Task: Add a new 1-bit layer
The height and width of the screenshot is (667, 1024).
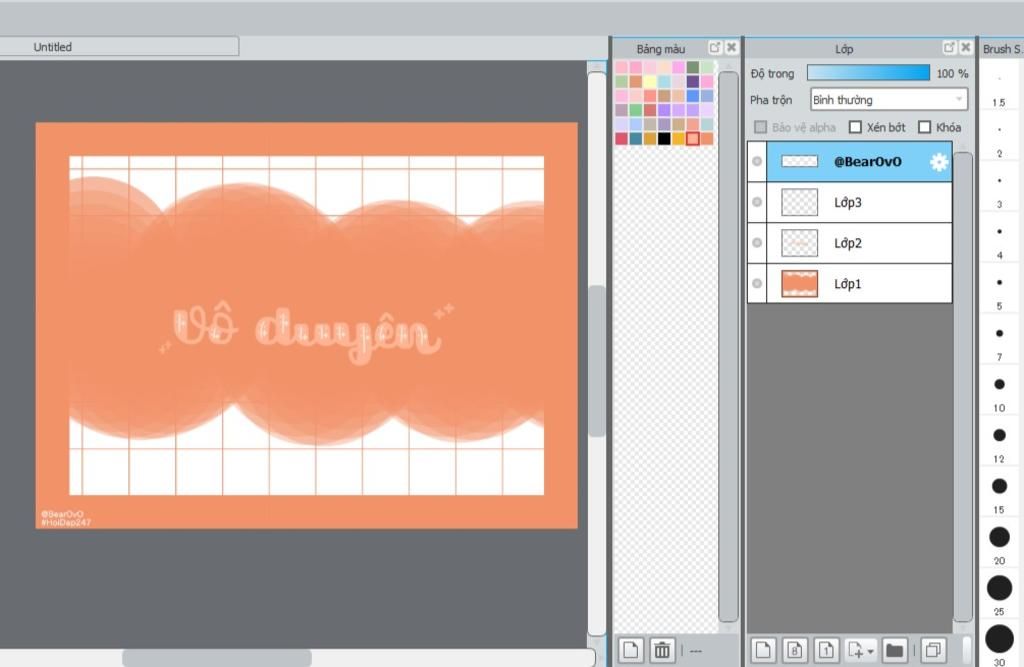Action: coord(826,650)
